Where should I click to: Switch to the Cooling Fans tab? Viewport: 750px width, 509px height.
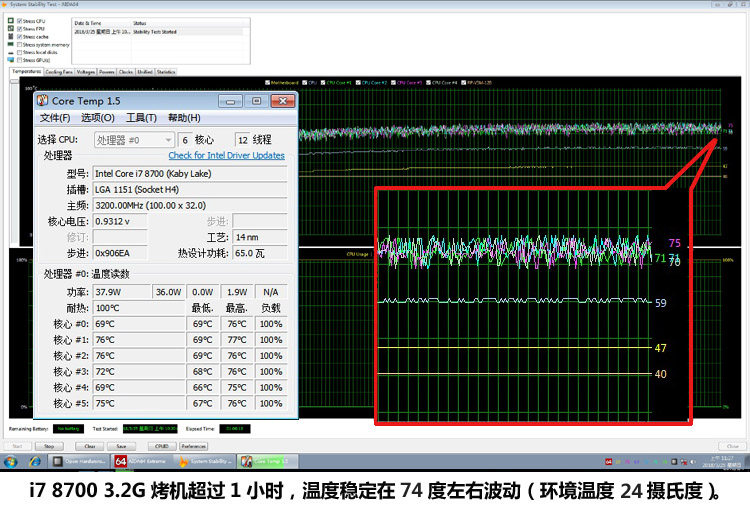(x=59, y=72)
